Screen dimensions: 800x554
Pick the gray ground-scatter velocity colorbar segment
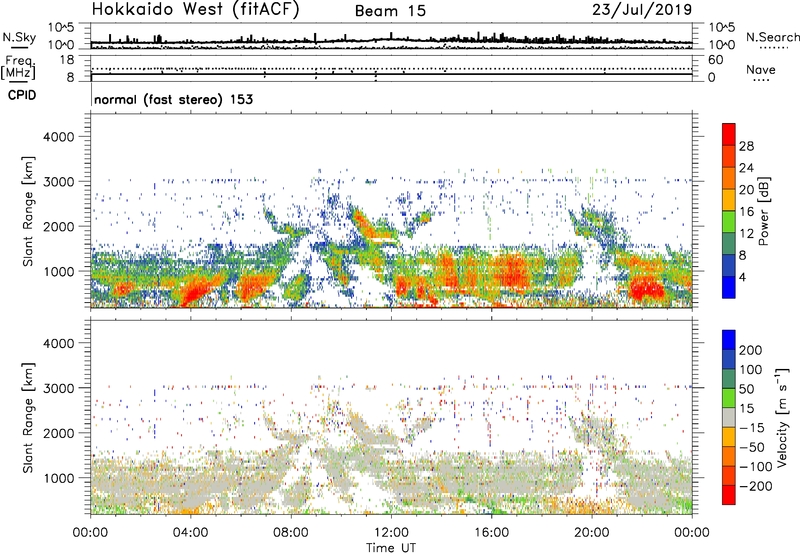[729, 418]
